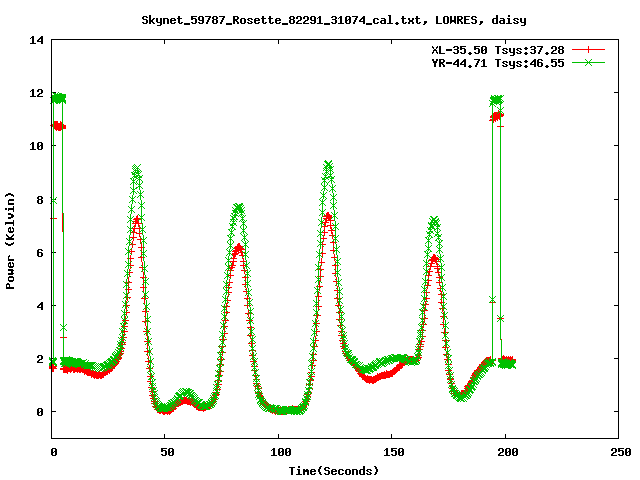This screenshot has width=640, height=480.
Task: Click the y-axis tick label 10
Action: click(x=36, y=146)
